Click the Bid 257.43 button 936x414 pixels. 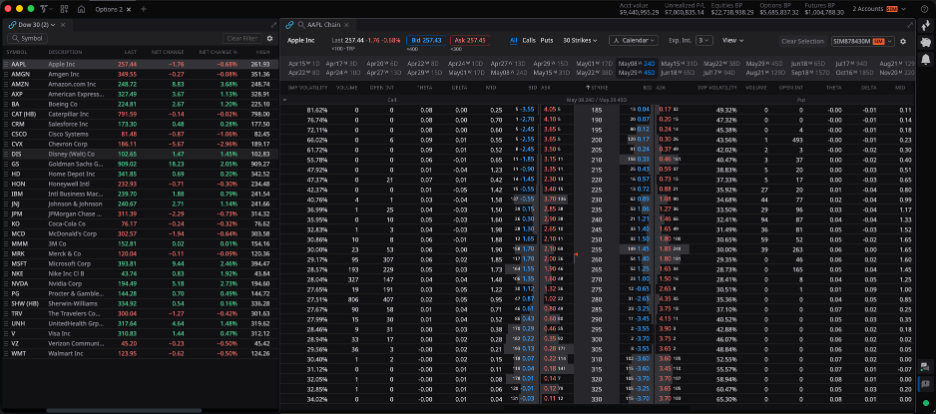point(426,41)
